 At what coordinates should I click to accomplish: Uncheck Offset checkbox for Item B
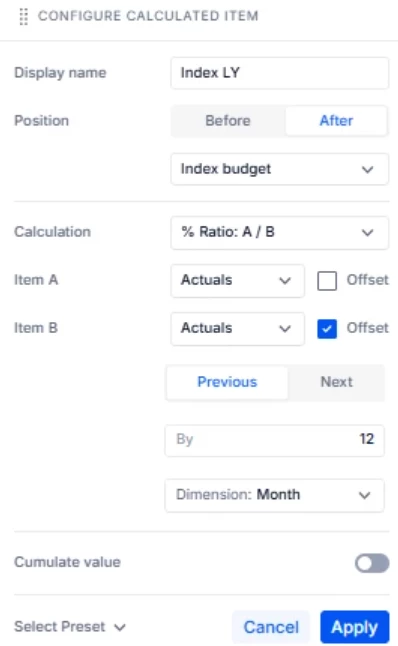(327, 329)
